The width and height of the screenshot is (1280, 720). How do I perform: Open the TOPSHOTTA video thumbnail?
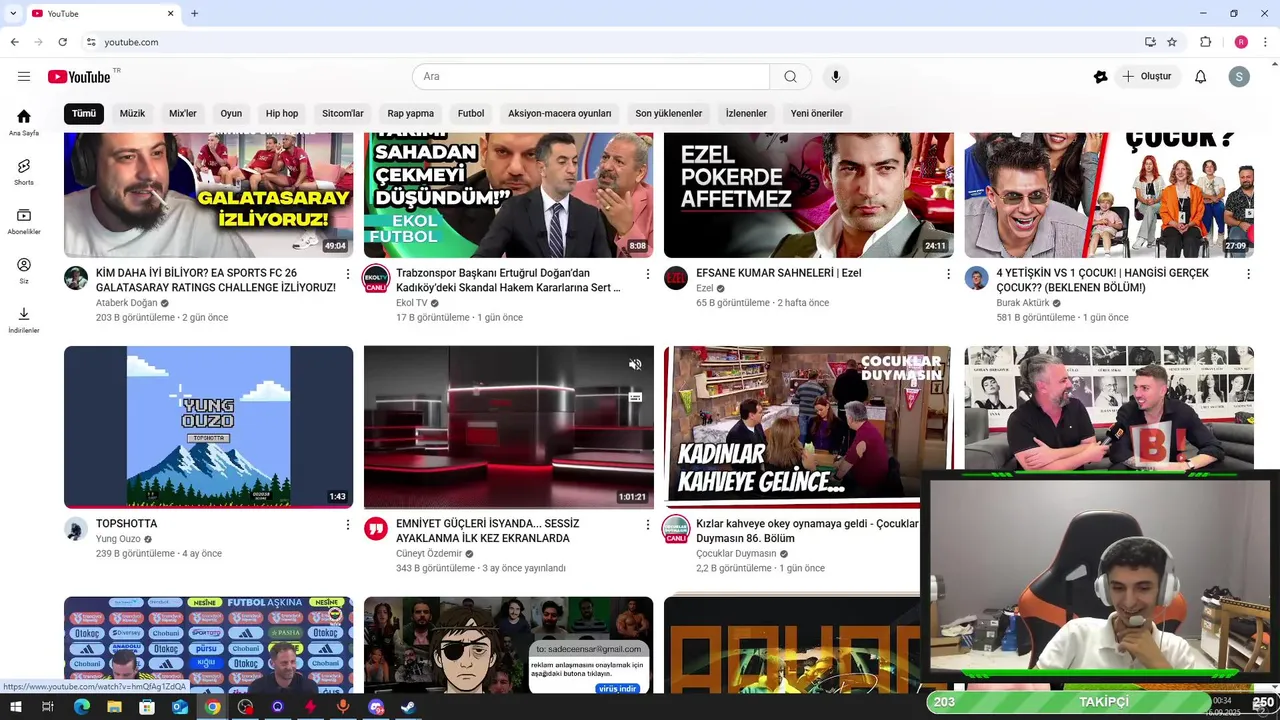pyautogui.click(x=208, y=427)
